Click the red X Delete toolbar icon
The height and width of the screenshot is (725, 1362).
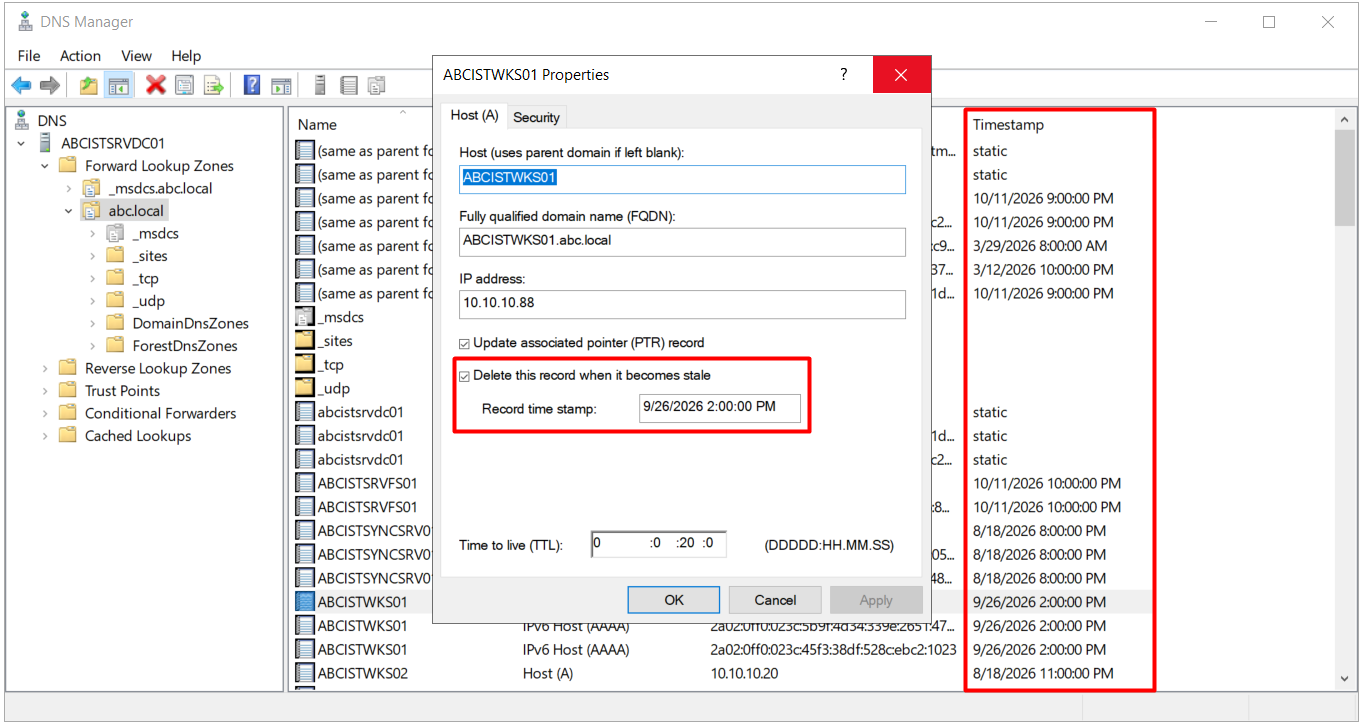click(155, 86)
